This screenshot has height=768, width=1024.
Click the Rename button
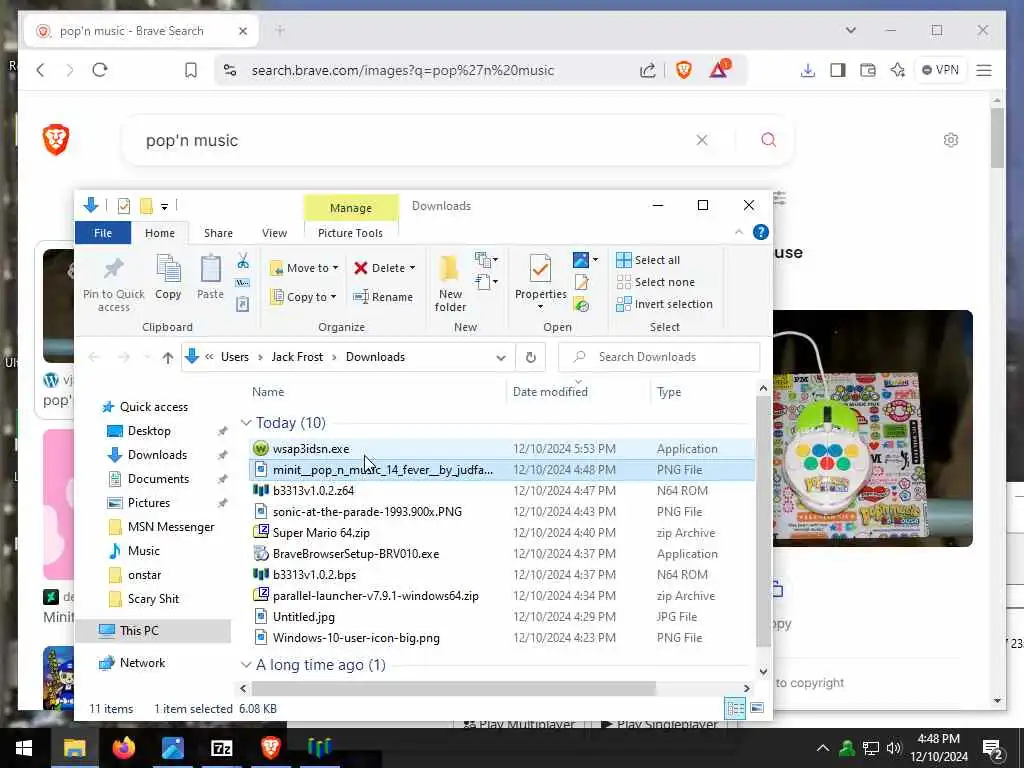tap(383, 296)
